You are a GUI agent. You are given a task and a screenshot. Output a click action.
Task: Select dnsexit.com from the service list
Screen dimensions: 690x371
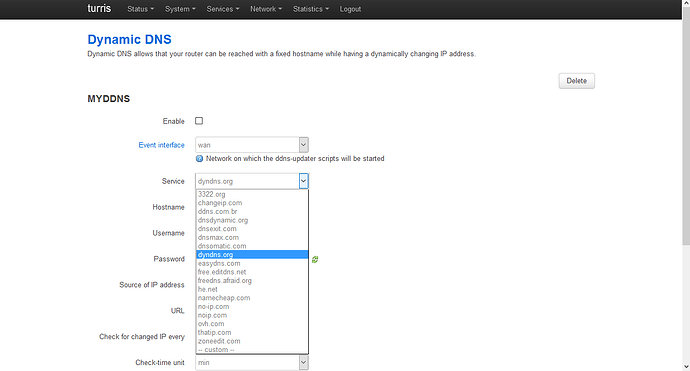(252, 229)
